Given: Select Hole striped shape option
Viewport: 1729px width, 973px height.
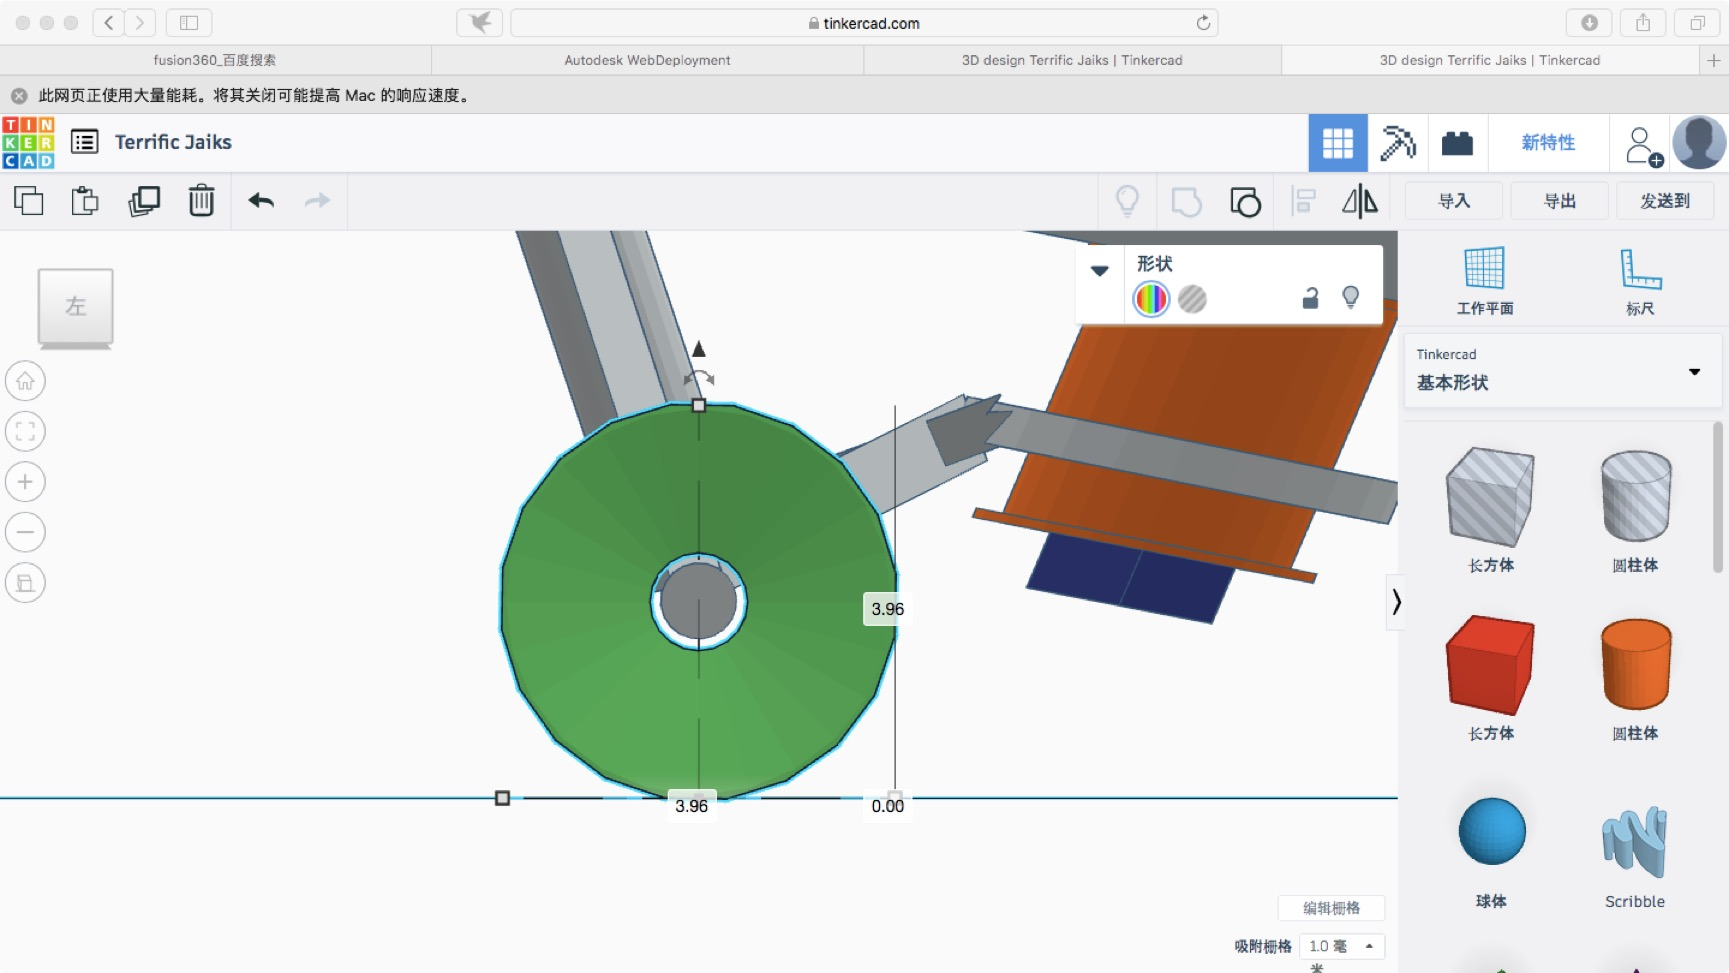Looking at the screenshot, I should tap(1192, 299).
